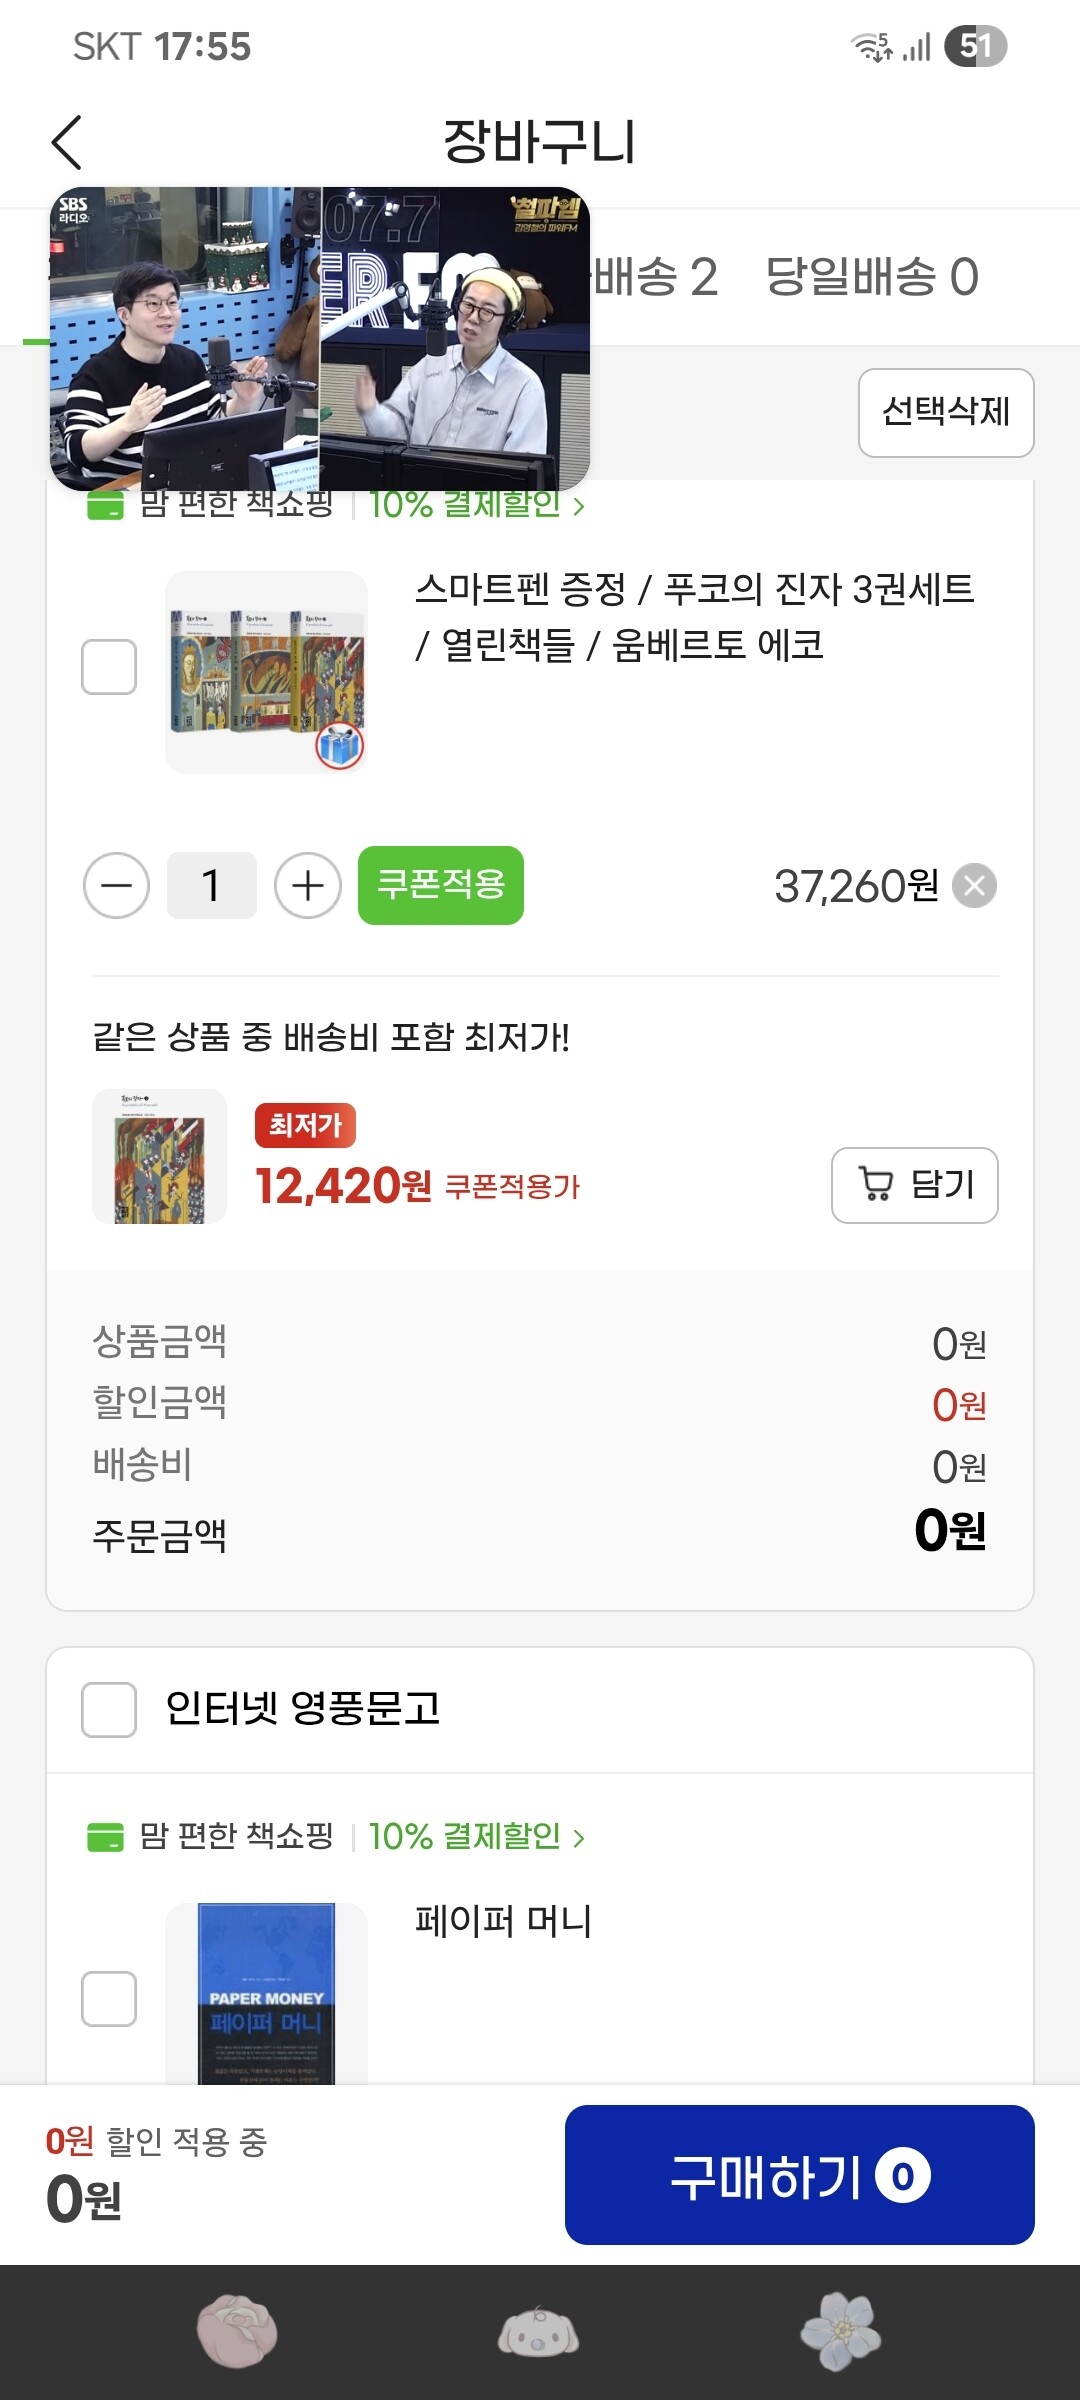Image resolution: width=1080 pixels, height=2400 pixels.
Task: Open the floating SBS radio video
Action: click(320, 338)
